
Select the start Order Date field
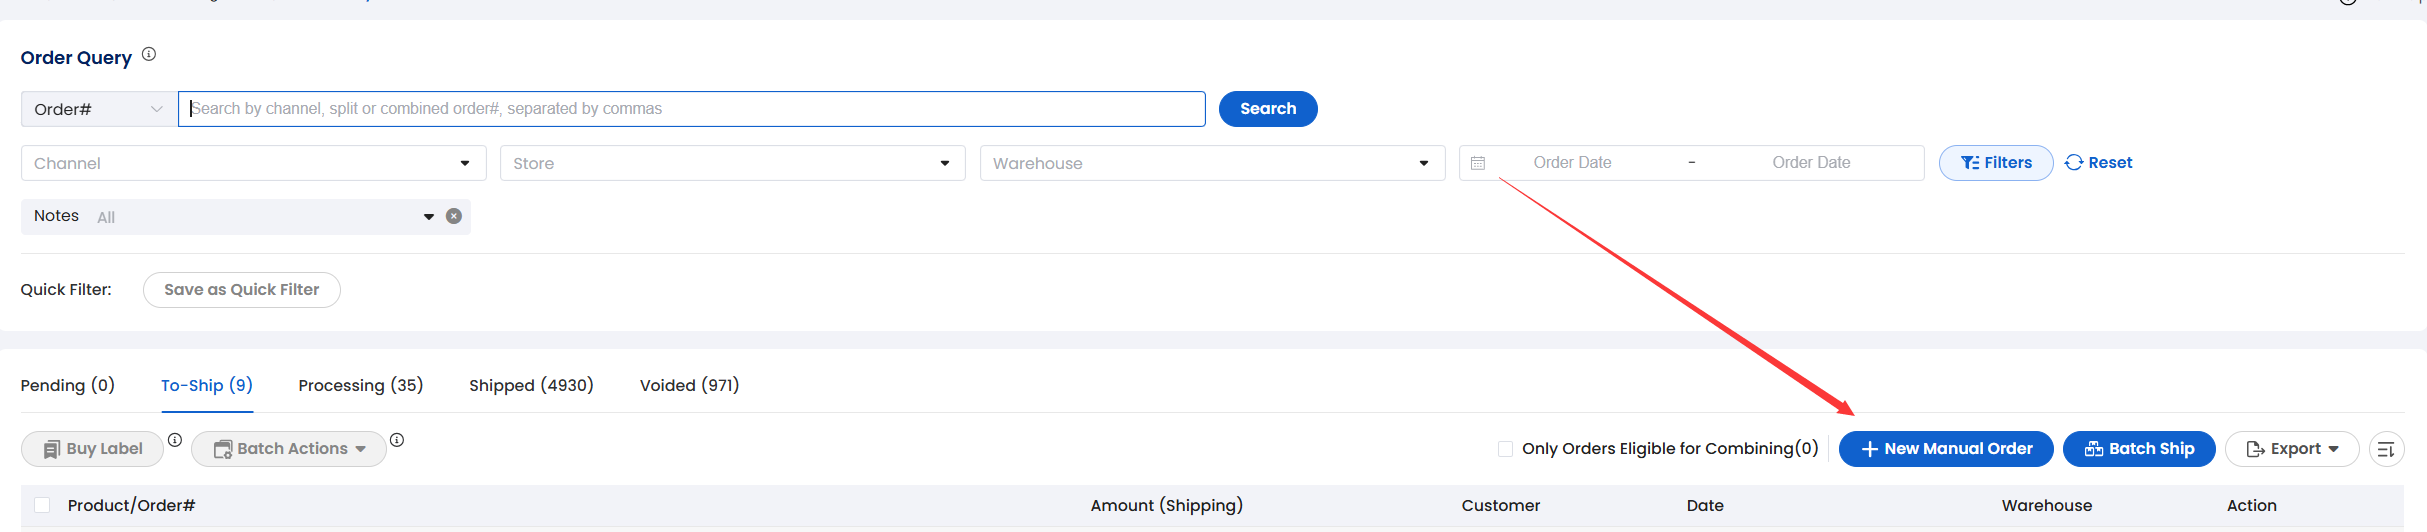pos(1572,163)
